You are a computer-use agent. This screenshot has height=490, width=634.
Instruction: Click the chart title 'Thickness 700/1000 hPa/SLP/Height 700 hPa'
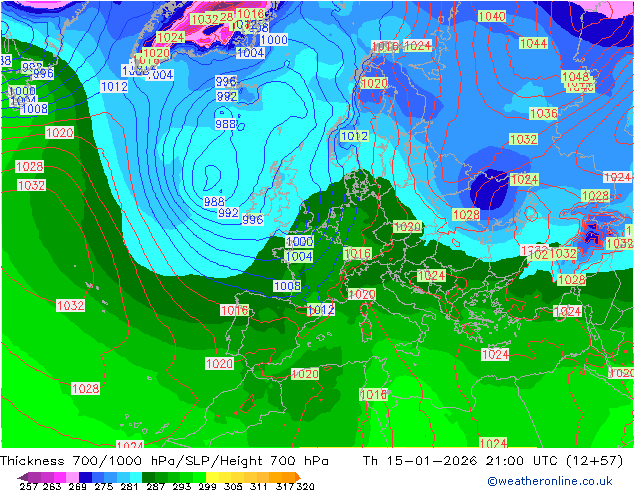(164, 461)
